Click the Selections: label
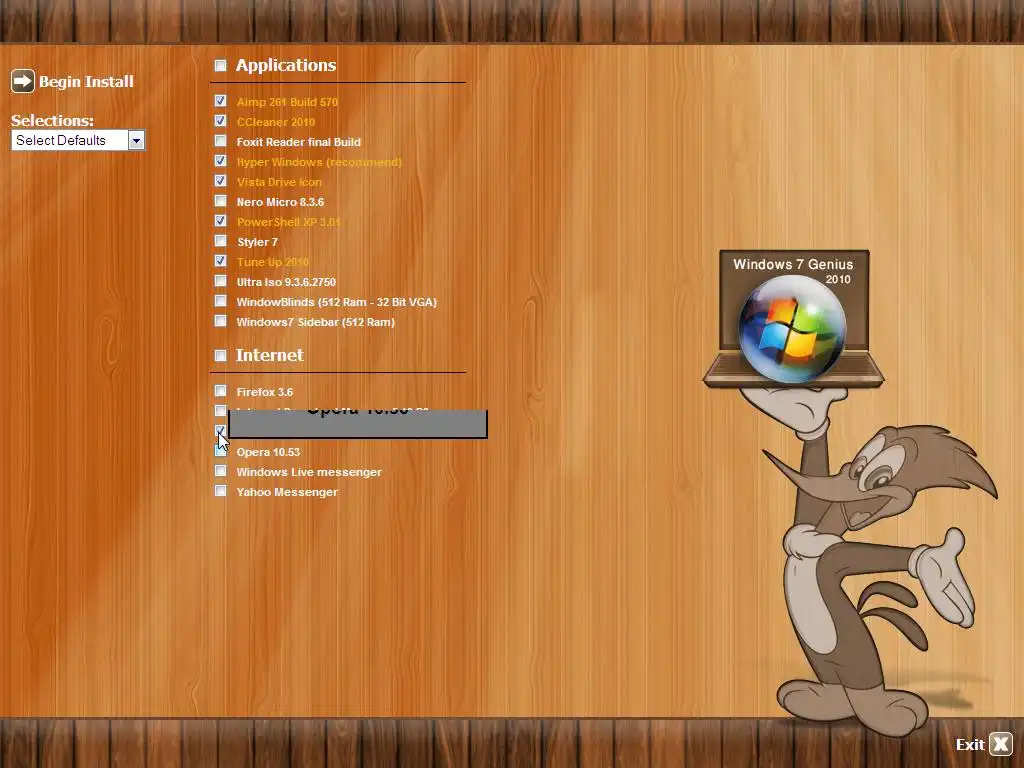 [x=52, y=121]
